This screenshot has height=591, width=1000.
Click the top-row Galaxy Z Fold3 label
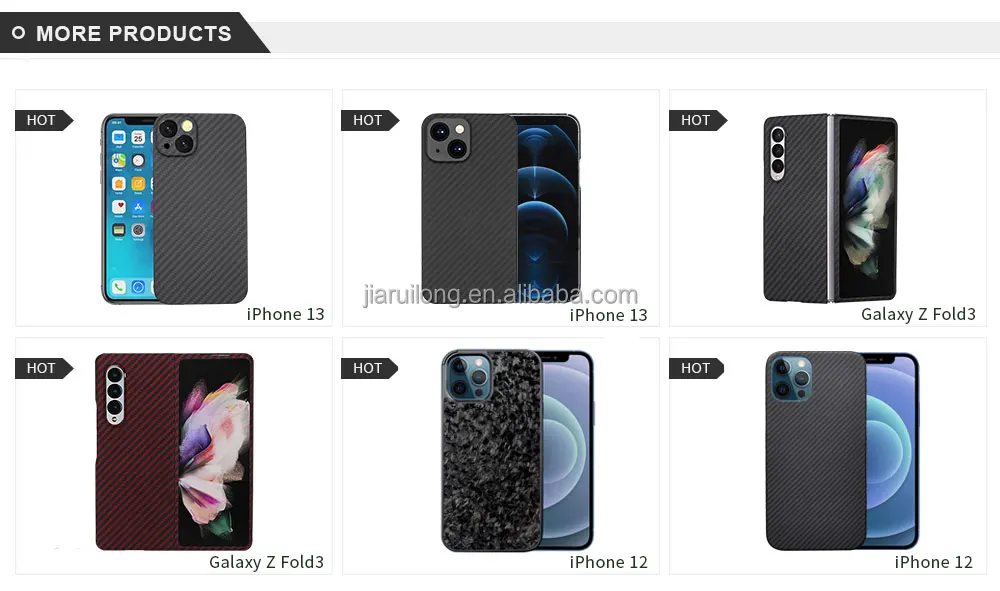pos(918,314)
